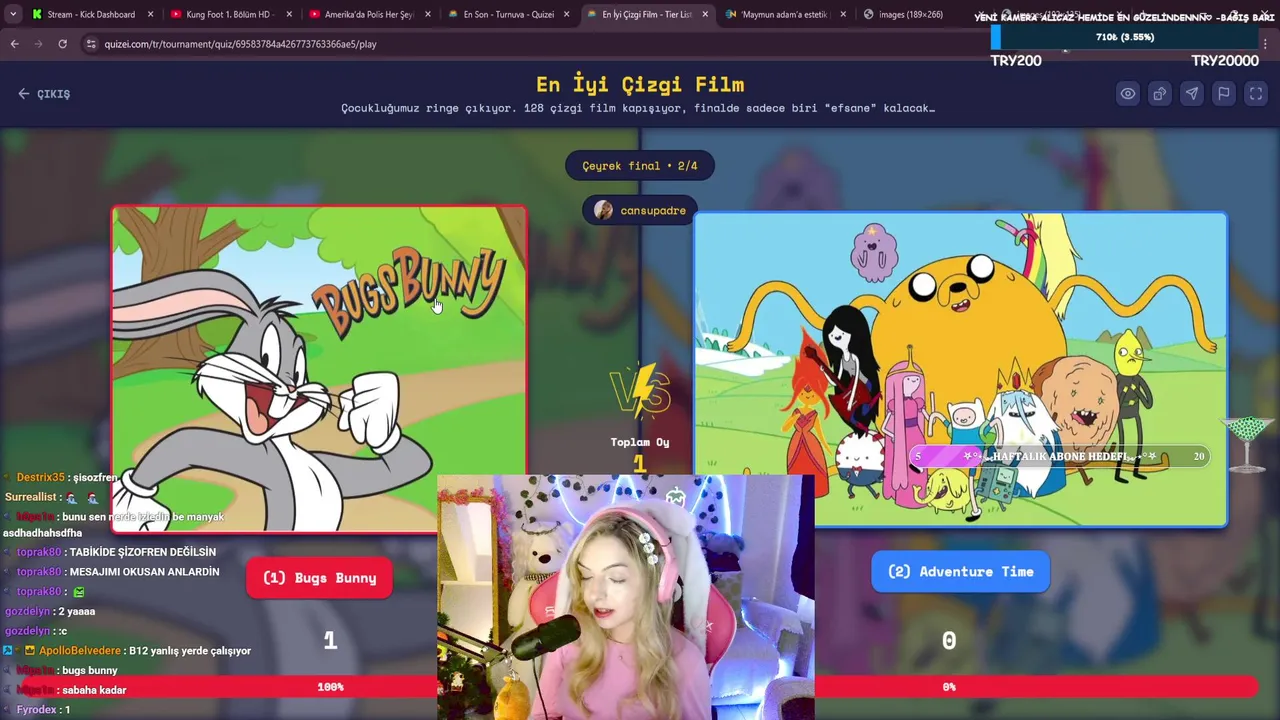Toggle fullscreen mode icon

point(1256,93)
